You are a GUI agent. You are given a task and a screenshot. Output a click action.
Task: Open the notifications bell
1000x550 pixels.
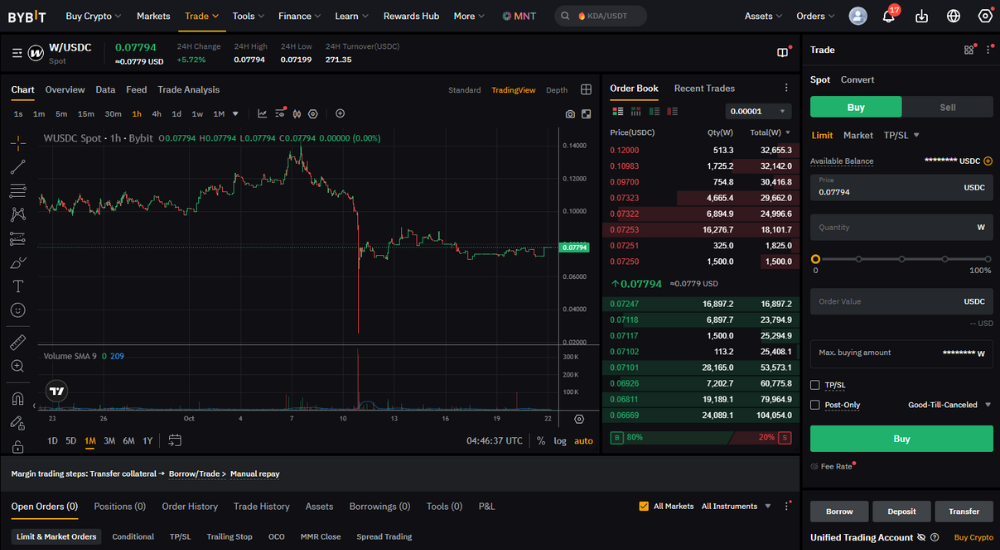click(888, 16)
